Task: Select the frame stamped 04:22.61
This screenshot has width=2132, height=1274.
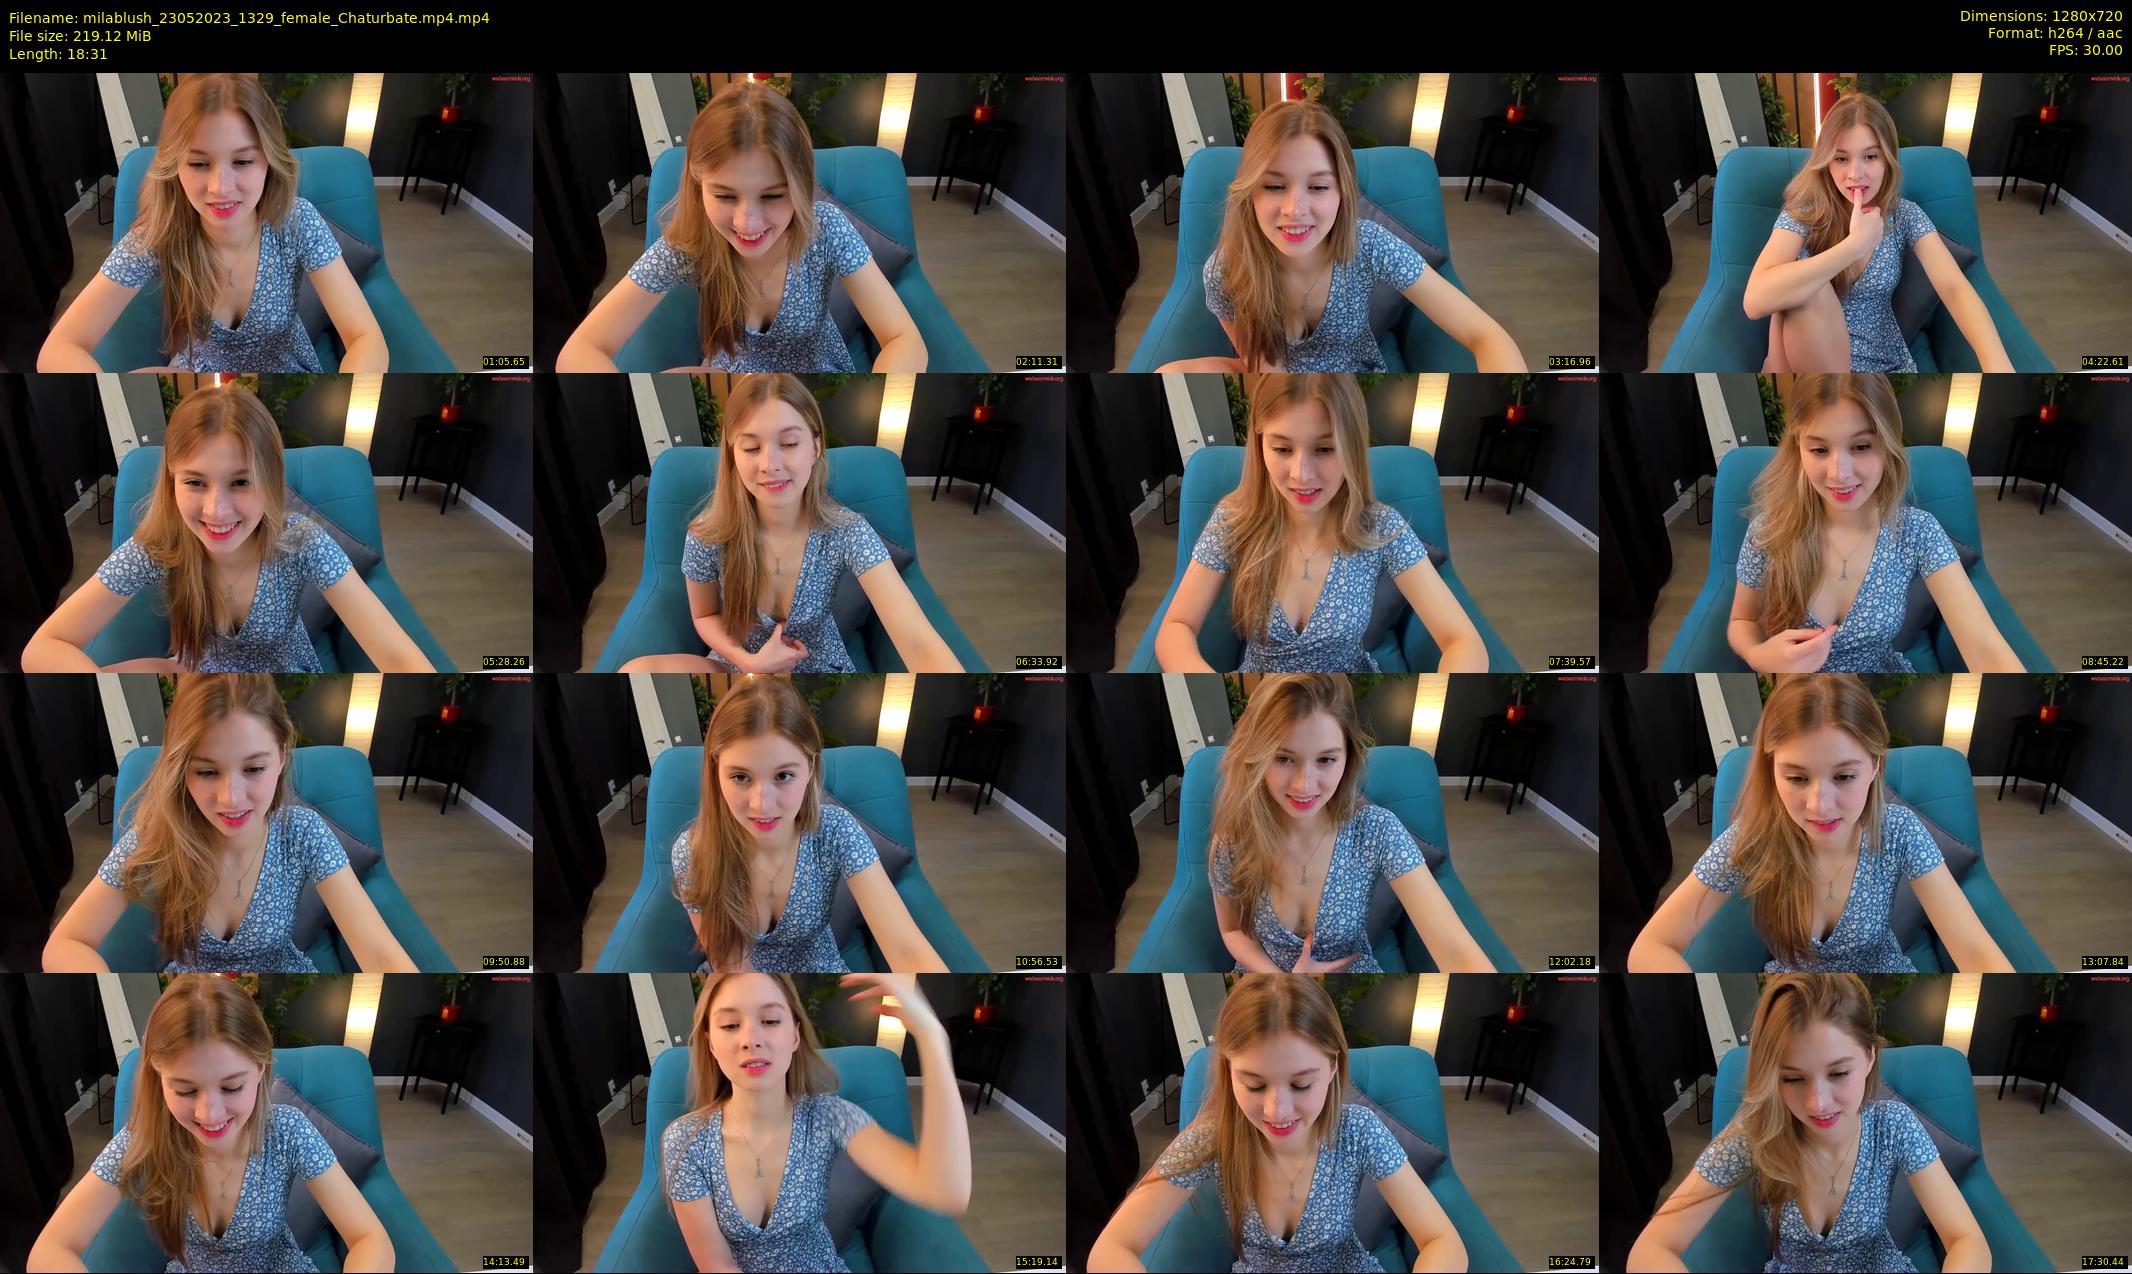Action: click(1865, 222)
